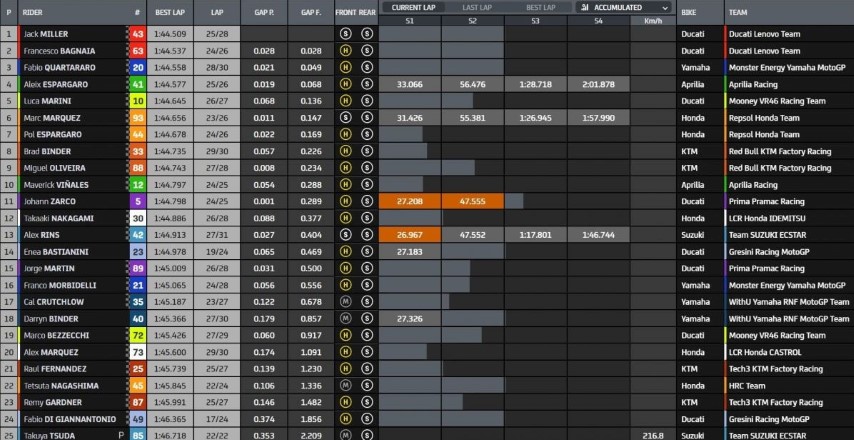This screenshot has height=440, width=854.
Task: Click Jorge Martin's rear soft tyre icon
Action: pyautogui.click(x=367, y=268)
